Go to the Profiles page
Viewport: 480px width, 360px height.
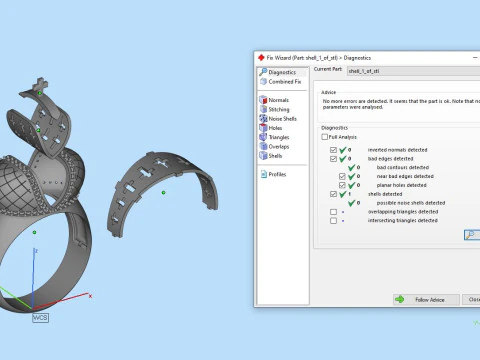point(277,174)
